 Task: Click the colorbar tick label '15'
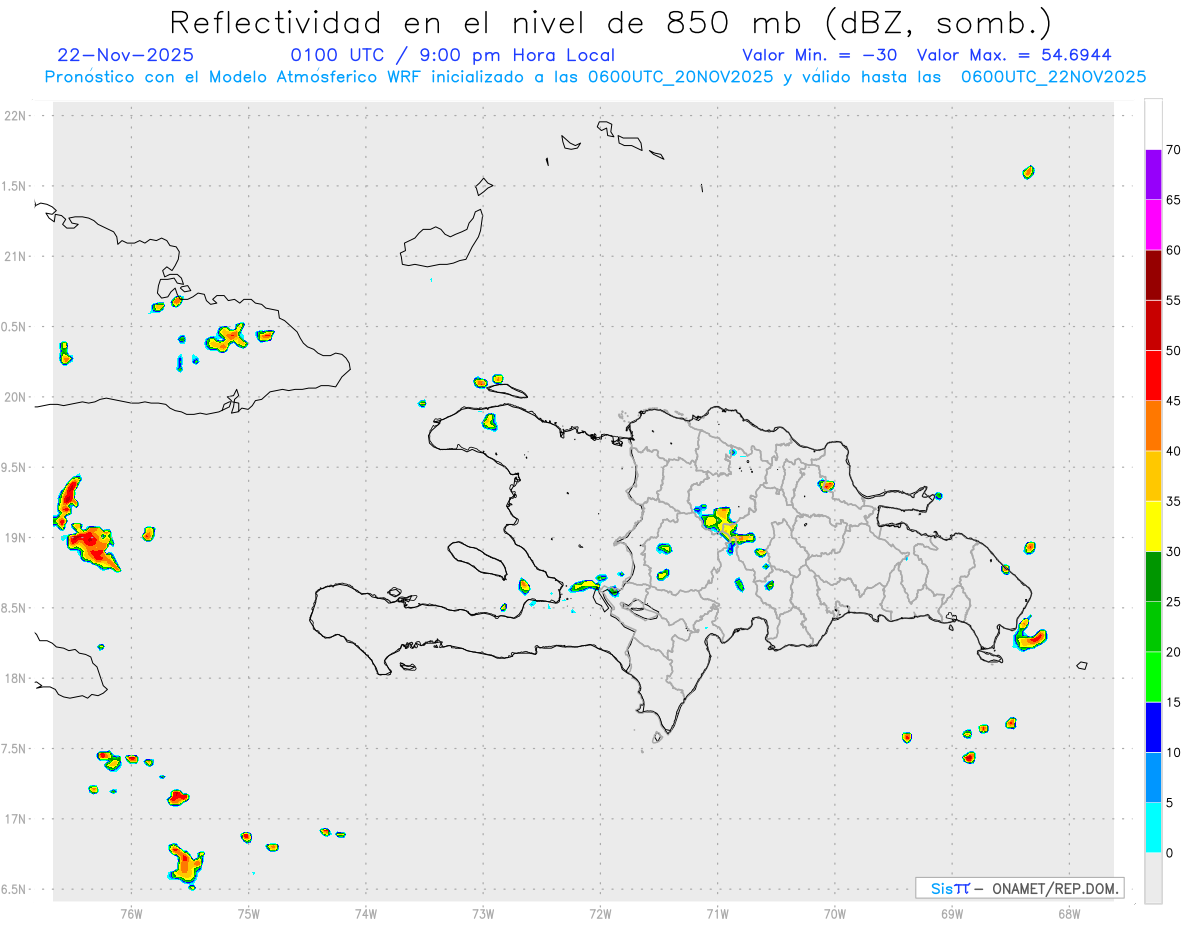coord(1173,702)
